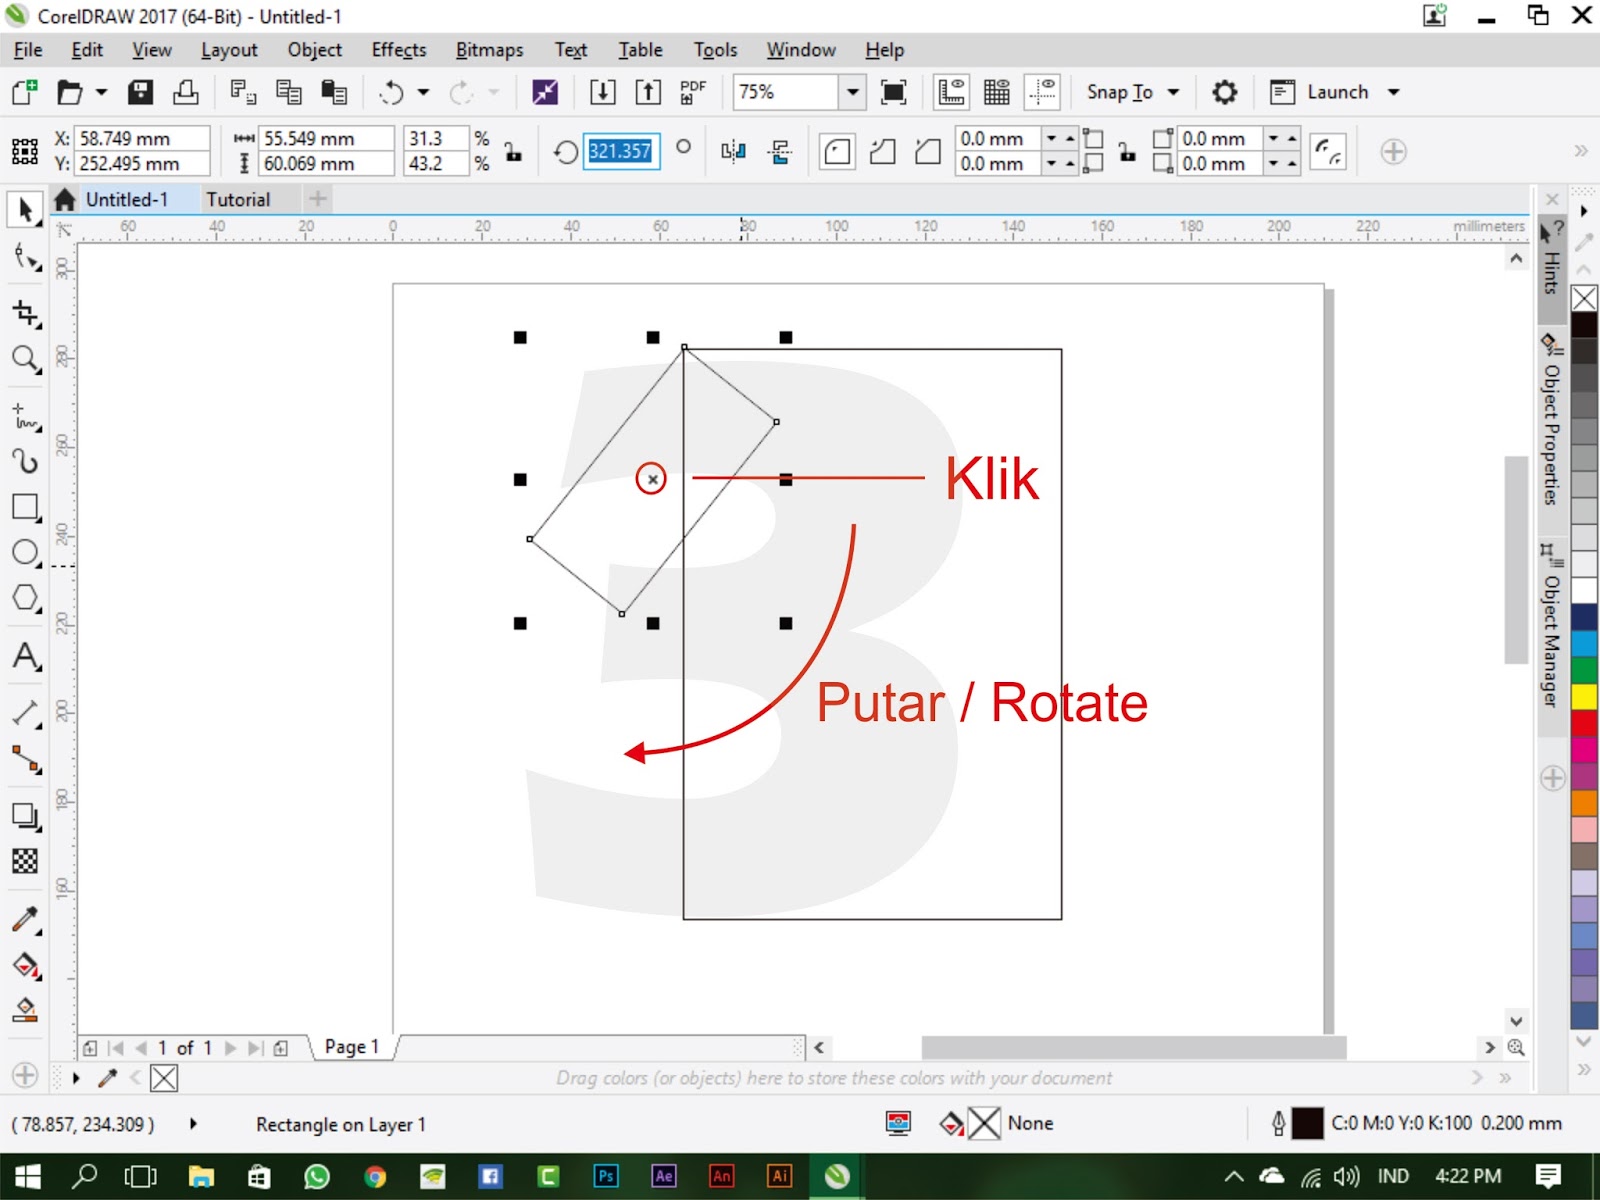Select the scalloped corner style
The width and height of the screenshot is (1600, 1200).
(x=882, y=151)
